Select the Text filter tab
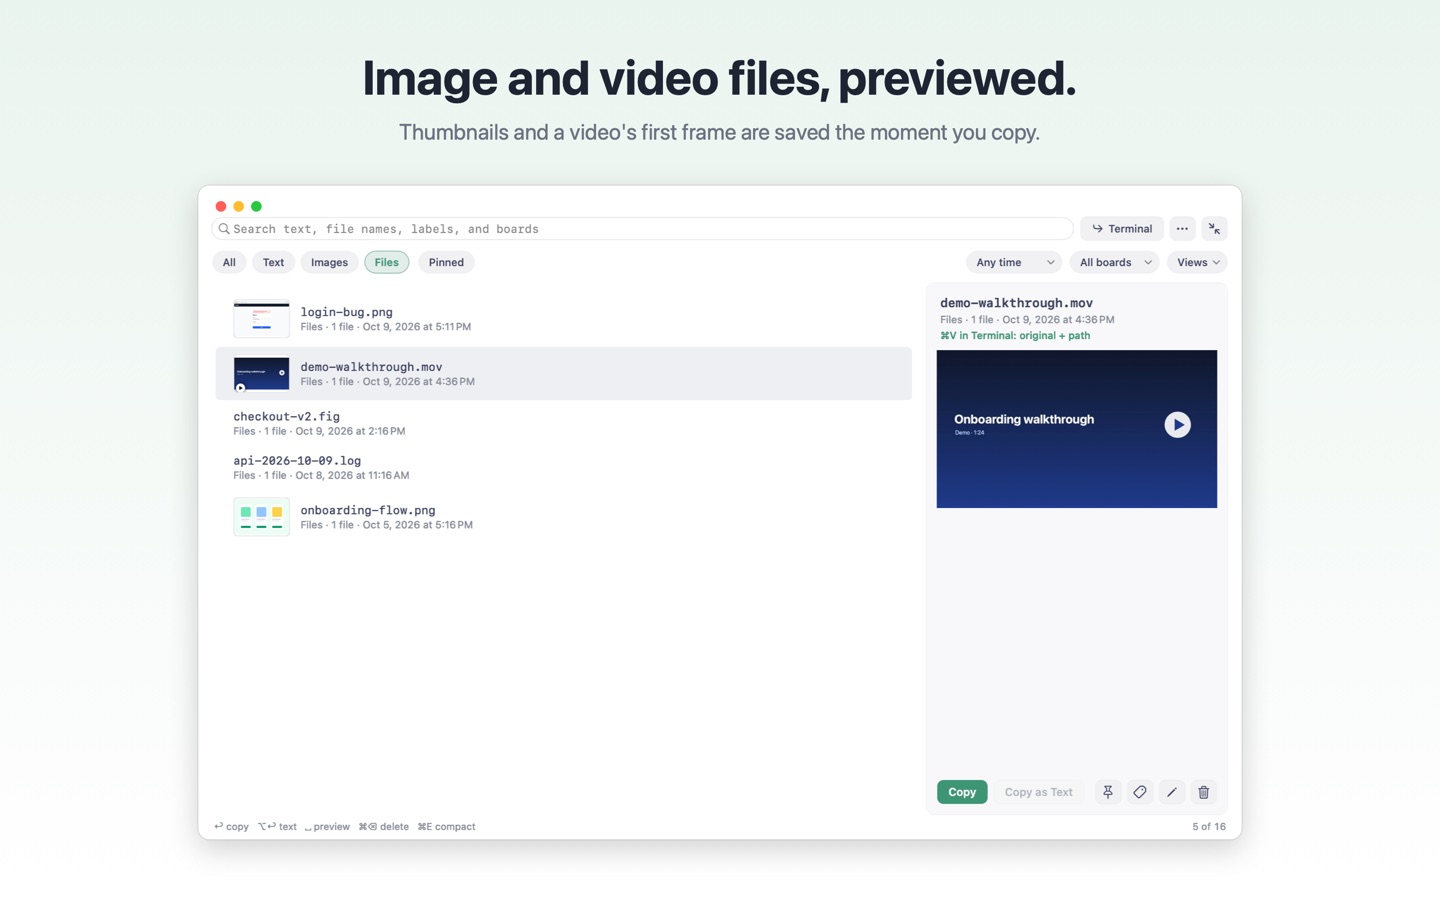The width and height of the screenshot is (1440, 900). [x=273, y=262]
